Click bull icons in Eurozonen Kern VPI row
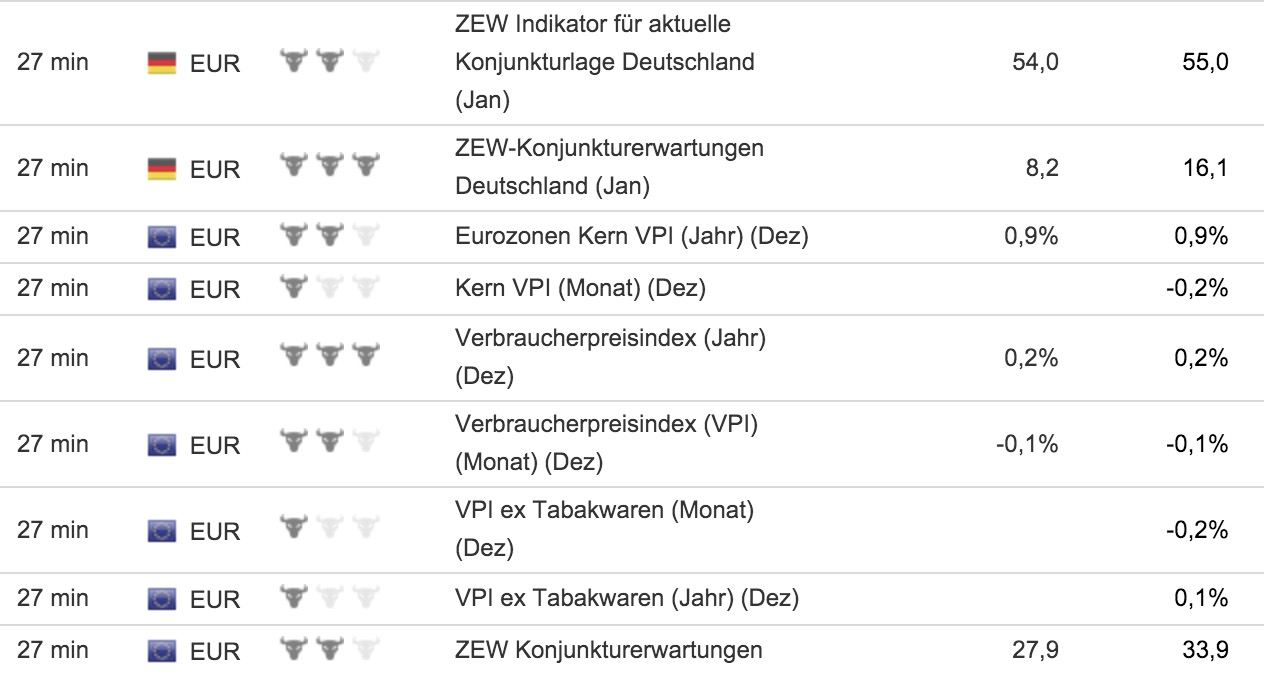 click(330, 235)
